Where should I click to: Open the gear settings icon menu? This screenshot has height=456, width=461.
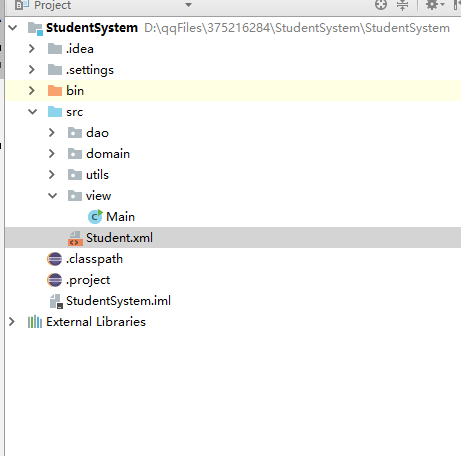pos(435,5)
